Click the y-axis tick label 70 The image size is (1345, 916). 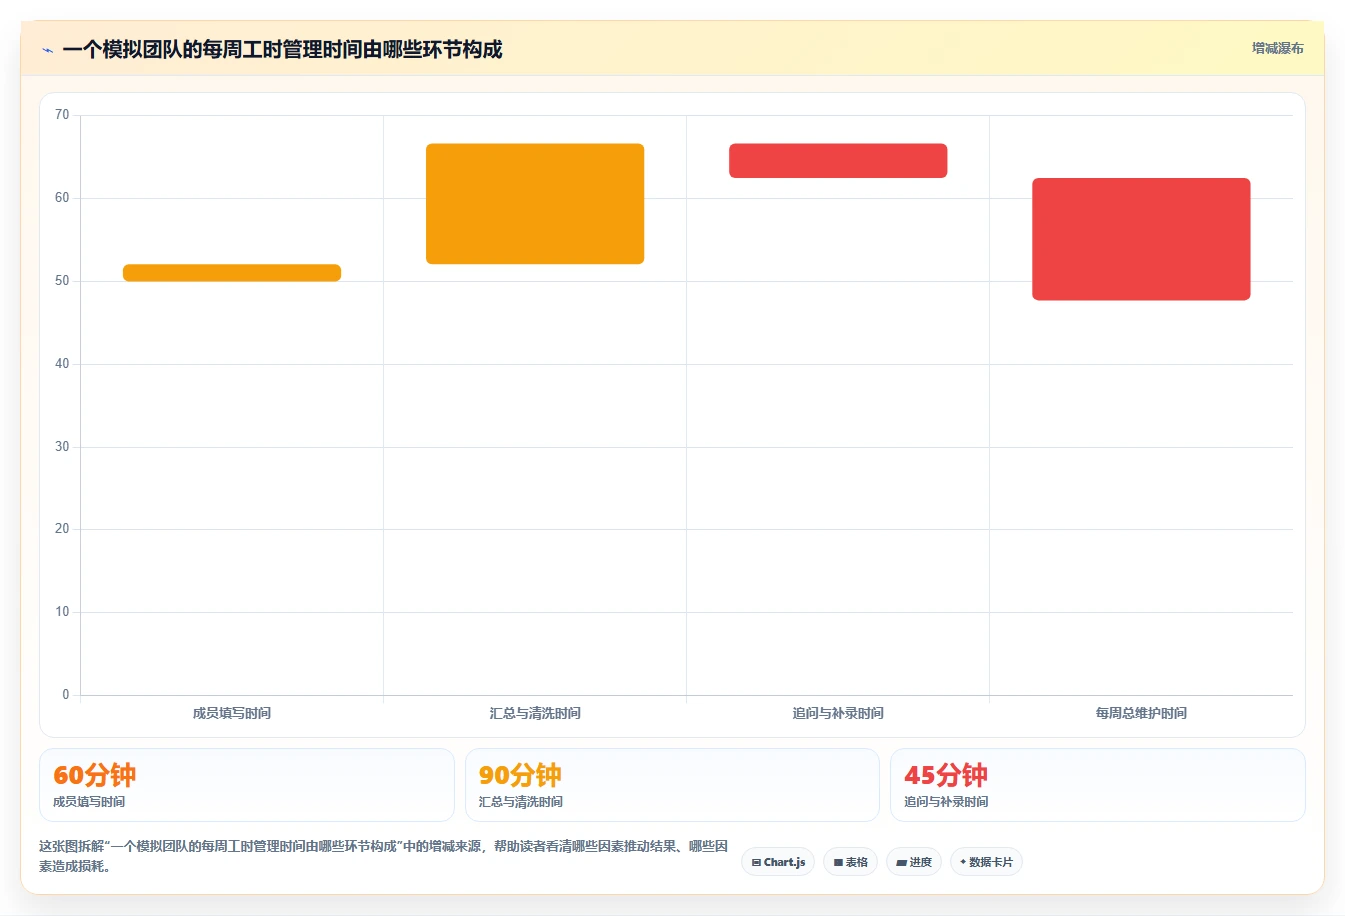point(62,115)
